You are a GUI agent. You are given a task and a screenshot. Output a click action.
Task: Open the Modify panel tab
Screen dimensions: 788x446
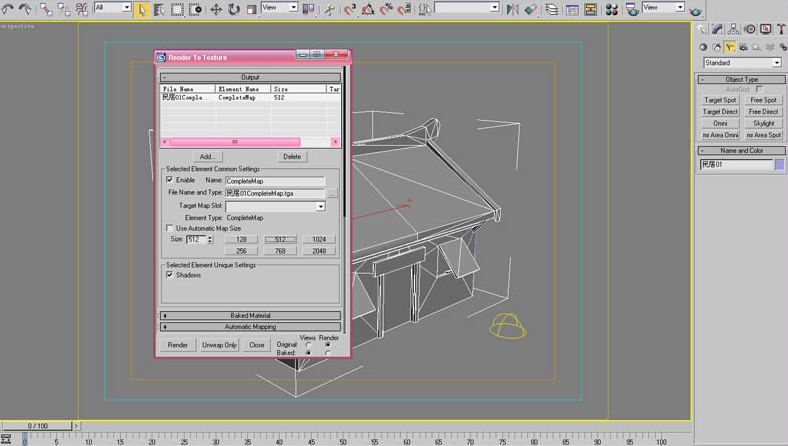pyautogui.click(x=718, y=29)
